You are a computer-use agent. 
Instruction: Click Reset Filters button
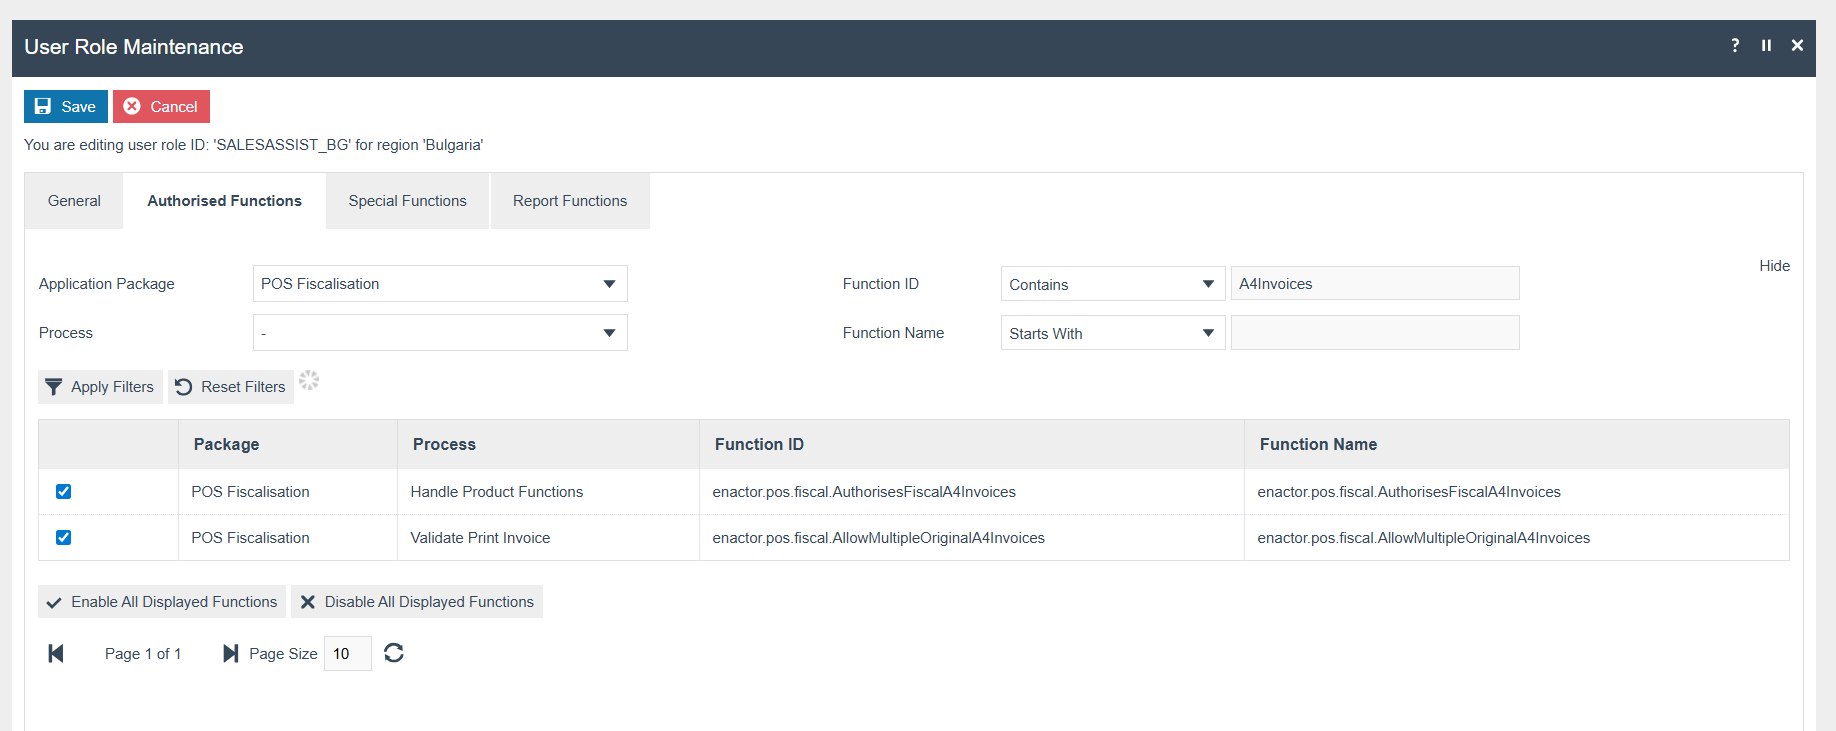point(231,387)
